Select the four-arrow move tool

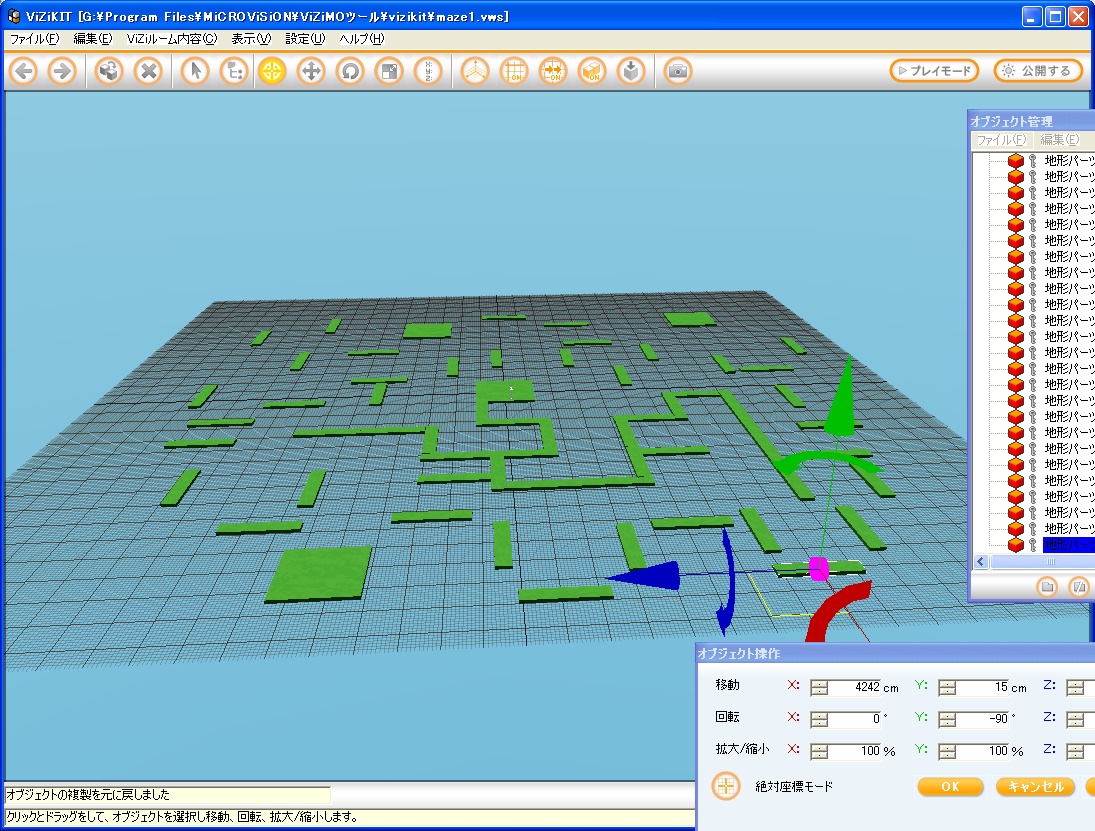pyautogui.click(x=311, y=71)
